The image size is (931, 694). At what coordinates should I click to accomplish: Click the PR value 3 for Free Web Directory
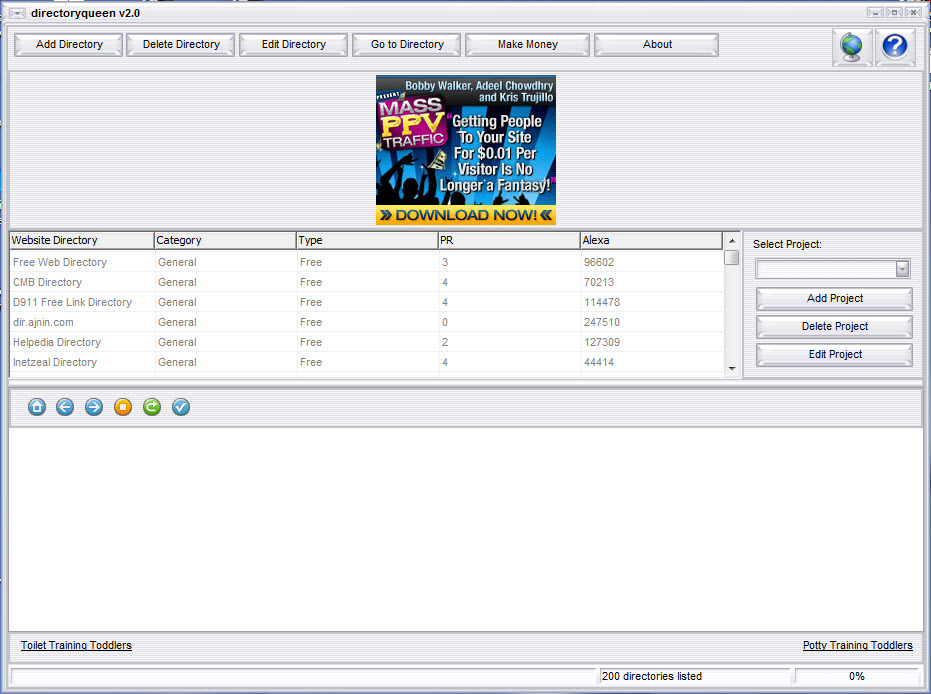pos(445,262)
